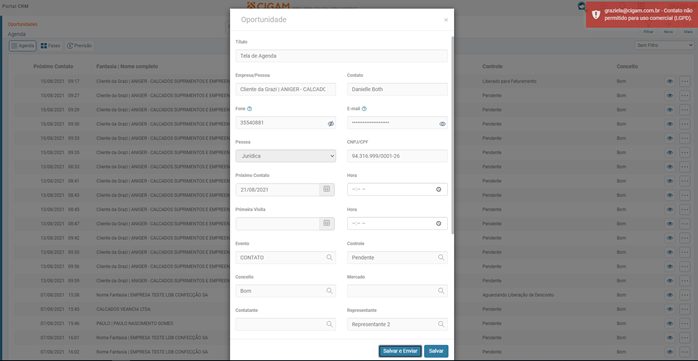
Task: View the 13/08/2021 08:33 agenda row
Action: click(670, 167)
